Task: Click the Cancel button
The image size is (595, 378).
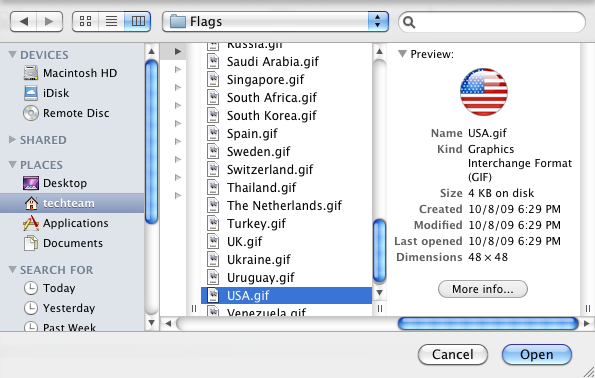Action: [453, 354]
